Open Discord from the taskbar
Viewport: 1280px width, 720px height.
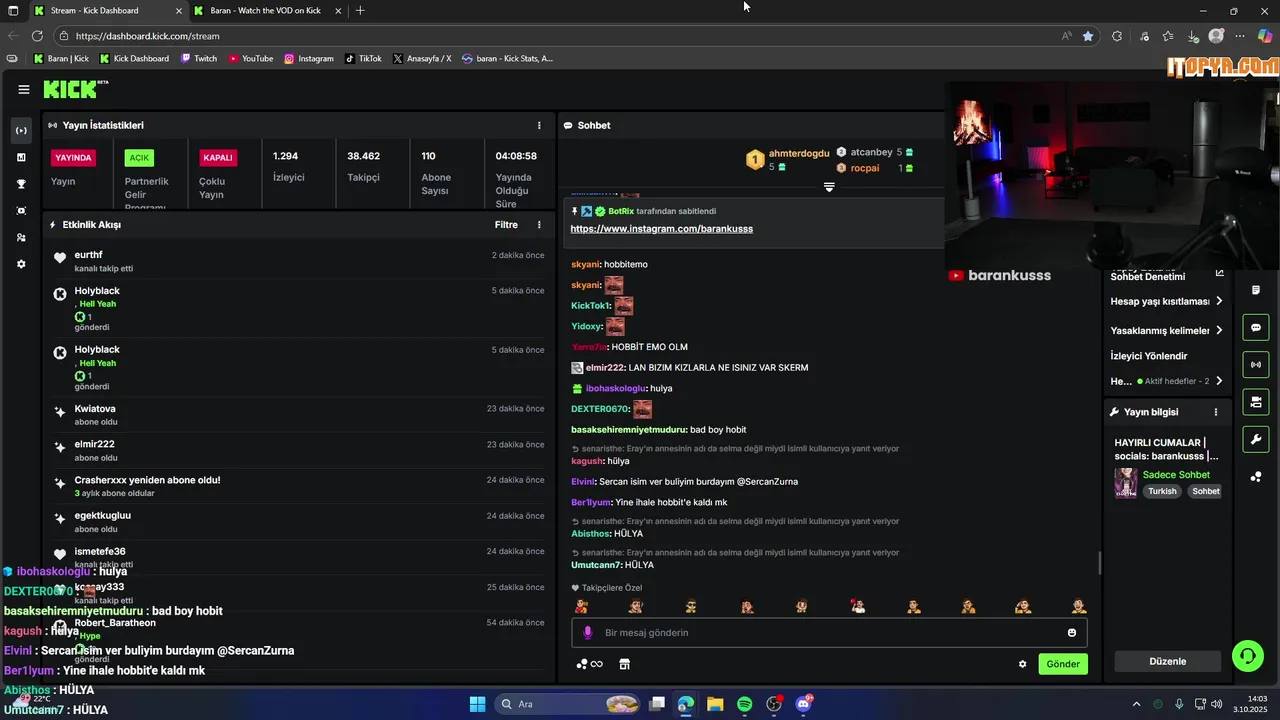804,704
